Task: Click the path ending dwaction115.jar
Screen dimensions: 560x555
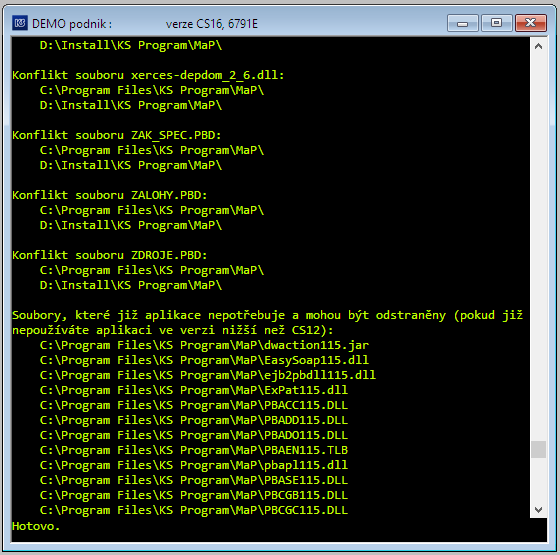Action: 204,345
